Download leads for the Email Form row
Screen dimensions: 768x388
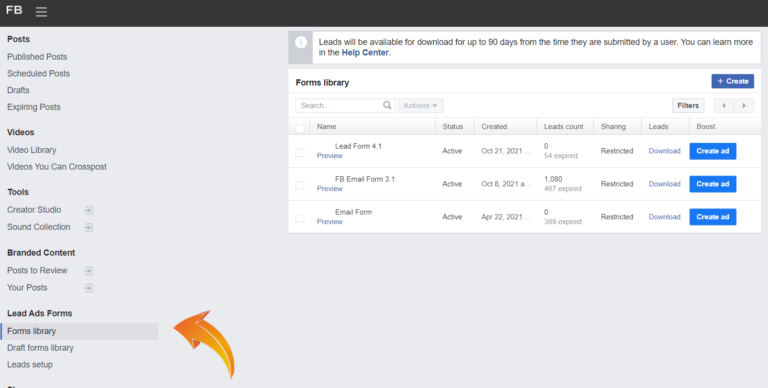click(x=664, y=217)
